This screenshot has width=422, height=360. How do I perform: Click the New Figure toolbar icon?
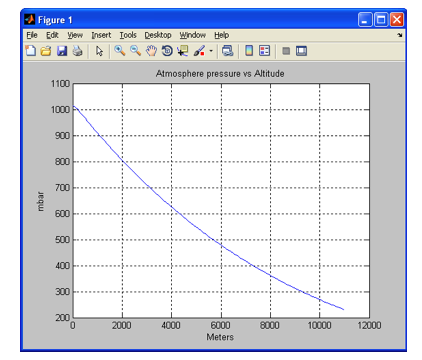(31, 51)
